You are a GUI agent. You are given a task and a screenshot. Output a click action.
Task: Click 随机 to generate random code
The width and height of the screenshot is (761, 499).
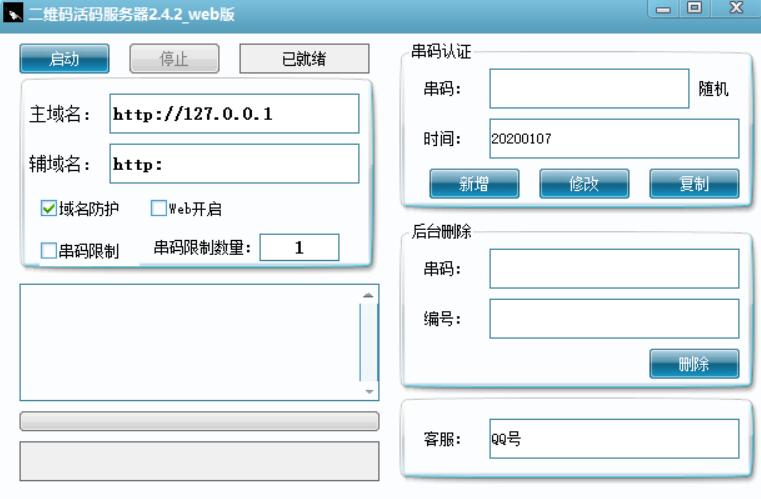[x=713, y=89]
